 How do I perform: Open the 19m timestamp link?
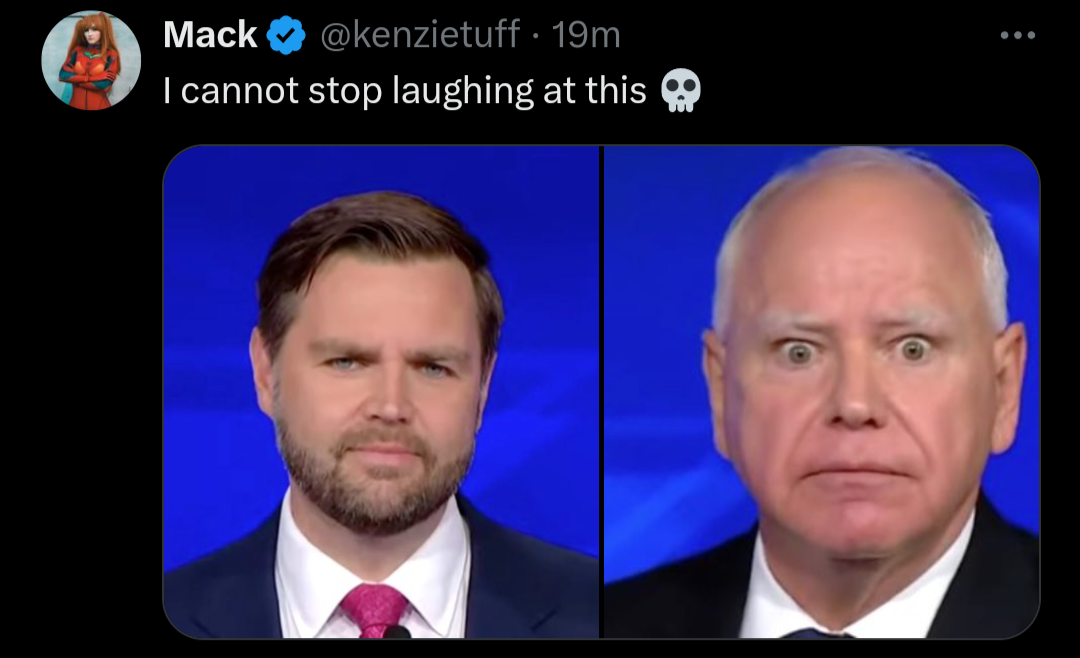[x=586, y=34]
